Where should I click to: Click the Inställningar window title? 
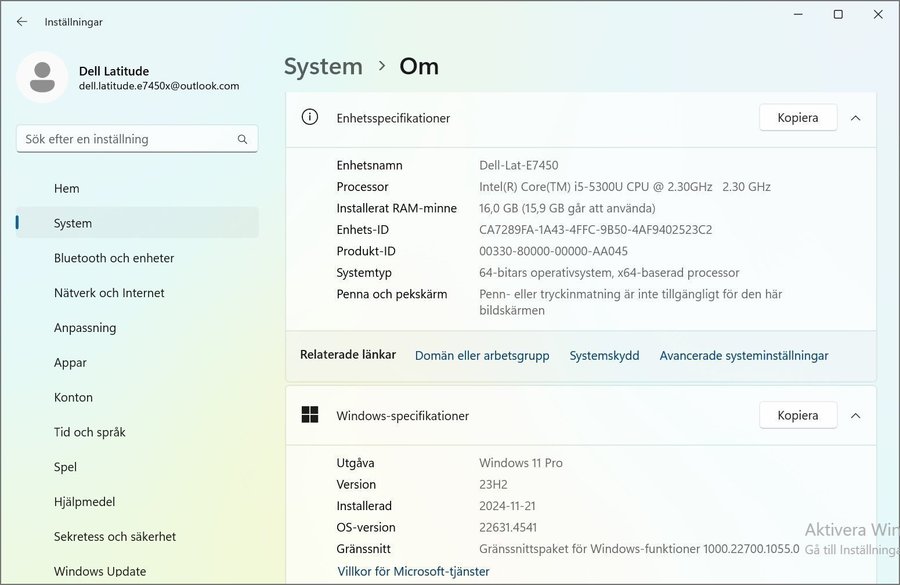73,22
